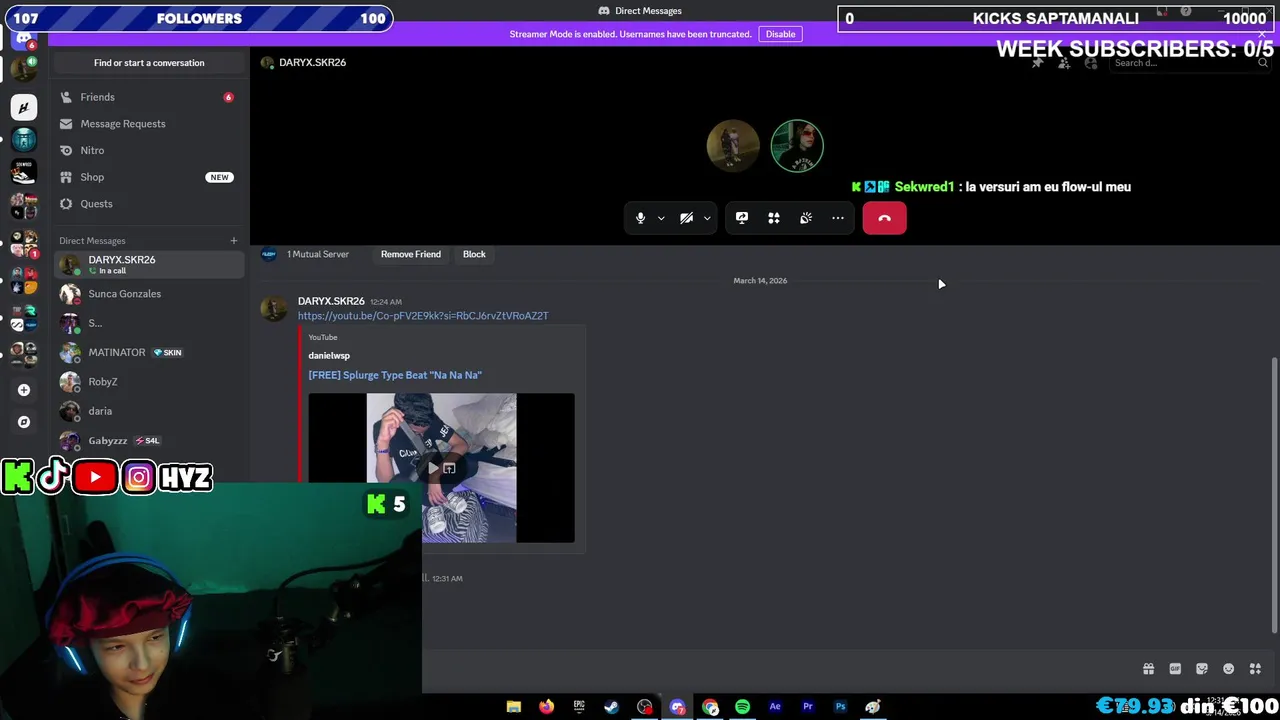
Task: Open Steam from the taskbar
Action: [611, 707]
